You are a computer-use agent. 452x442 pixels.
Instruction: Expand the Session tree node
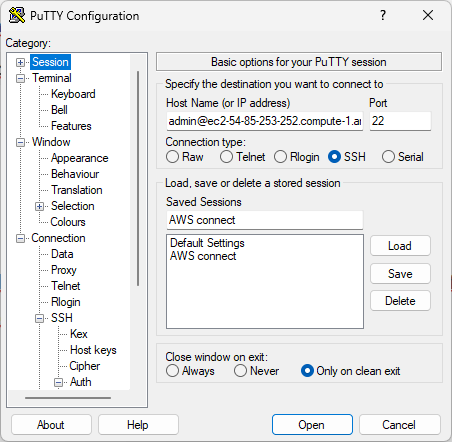(20, 62)
